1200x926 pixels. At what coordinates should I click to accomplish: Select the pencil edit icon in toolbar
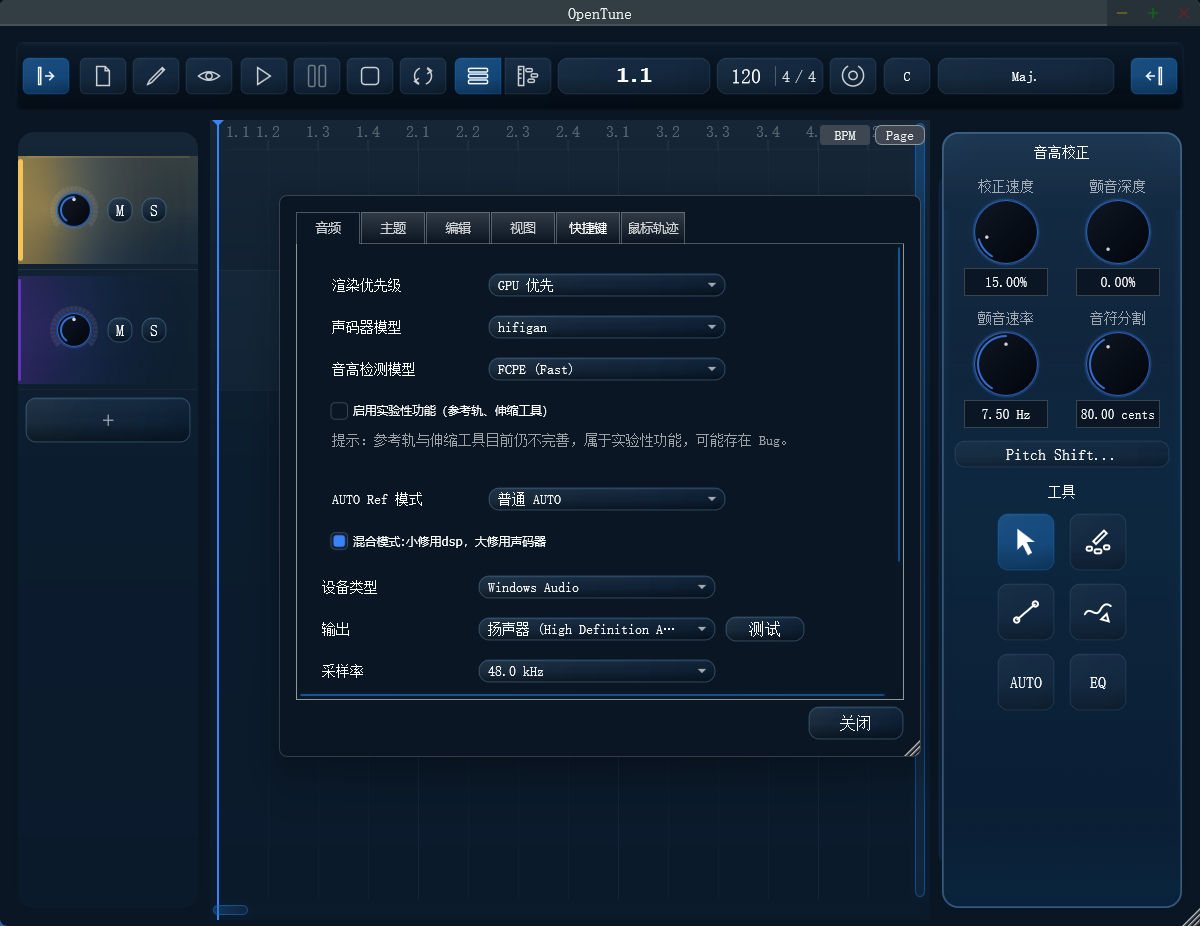pos(156,76)
